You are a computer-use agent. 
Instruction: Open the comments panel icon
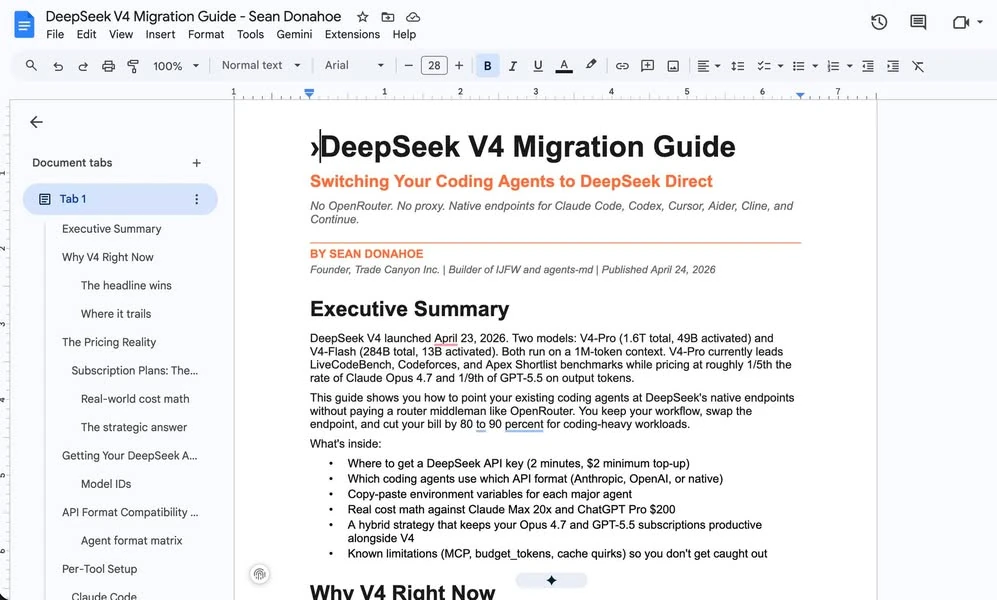click(x=918, y=22)
